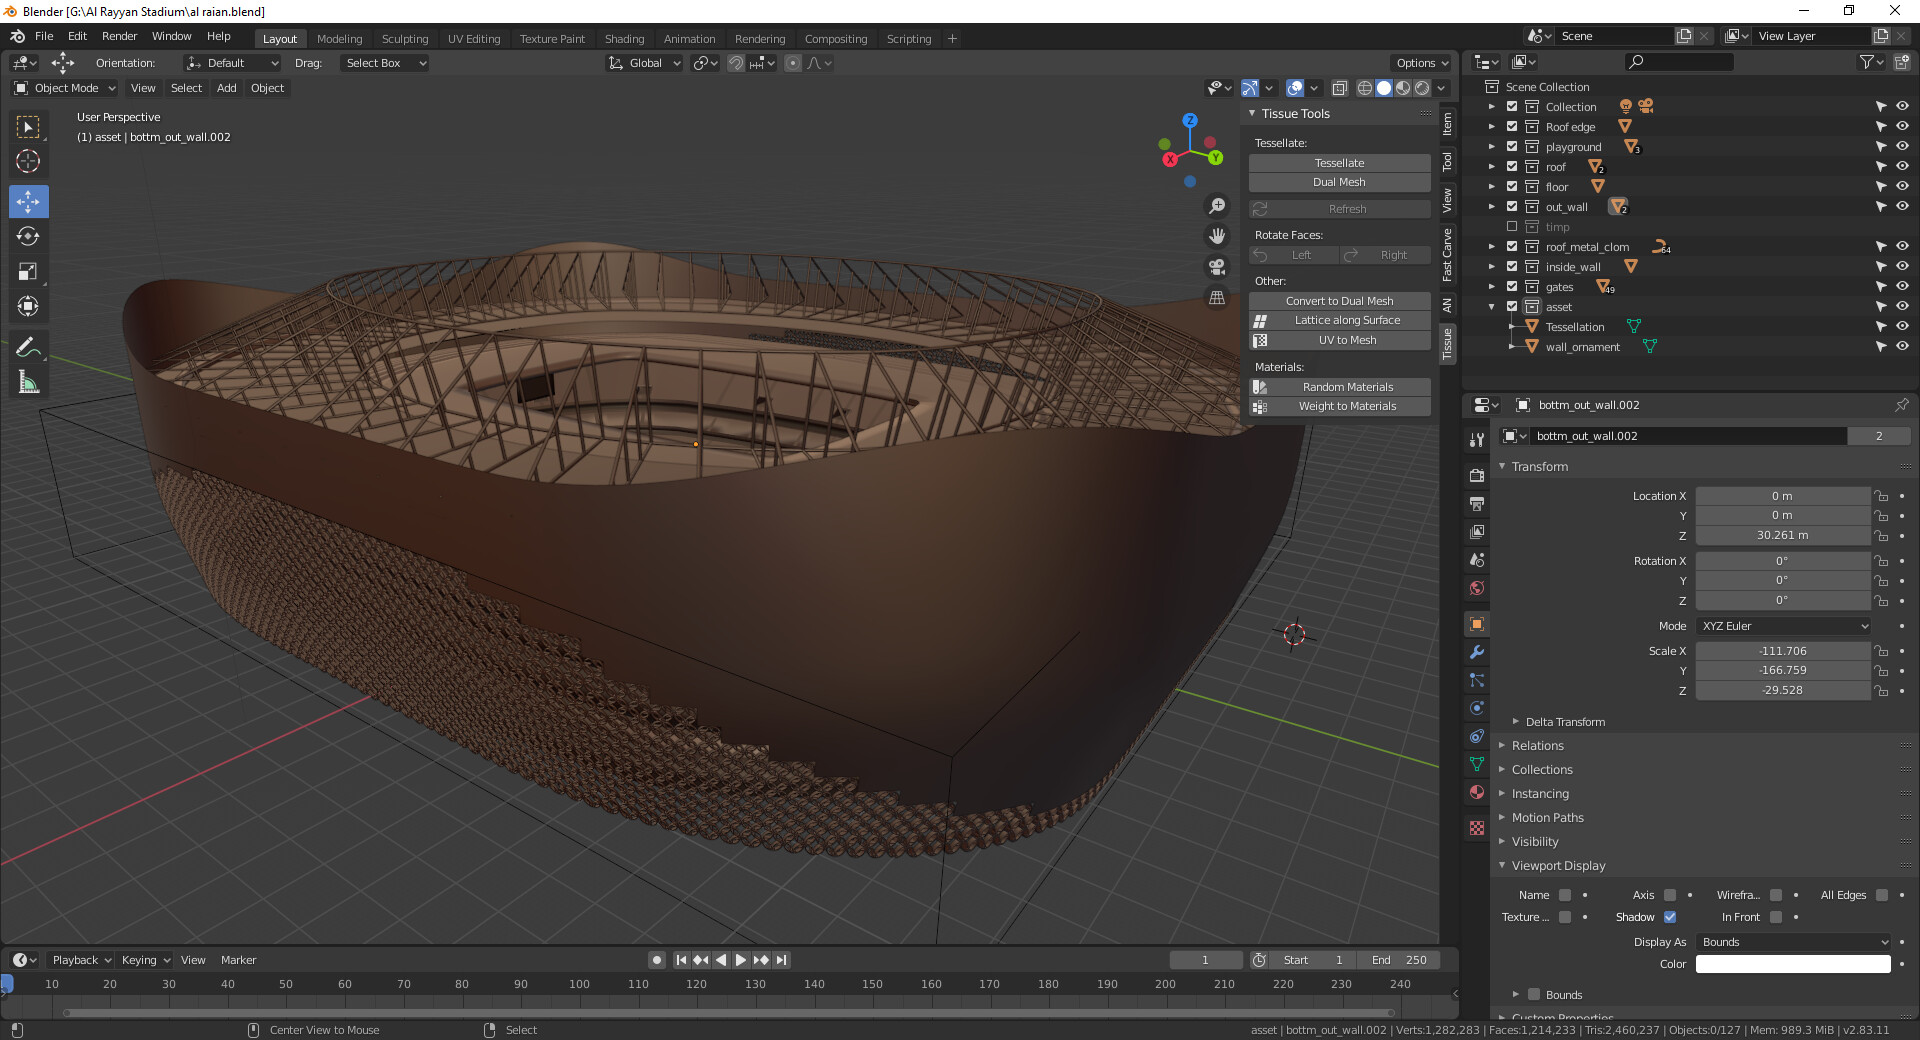1920x1040 pixels.
Task: Click the white object Color swatch
Action: point(1793,964)
